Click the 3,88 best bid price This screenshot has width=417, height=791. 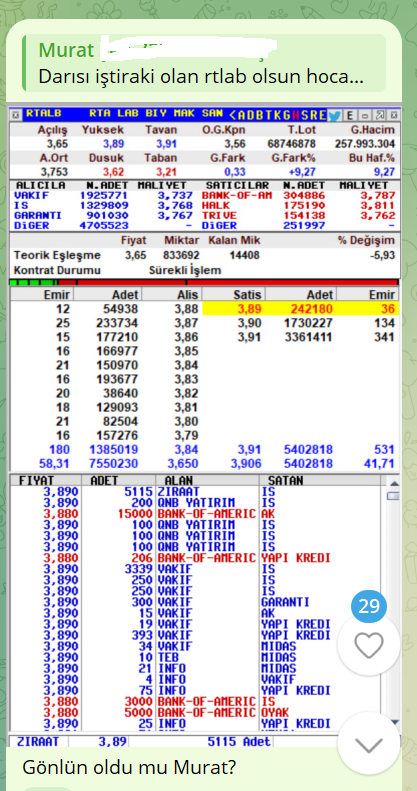[x=187, y=308]
